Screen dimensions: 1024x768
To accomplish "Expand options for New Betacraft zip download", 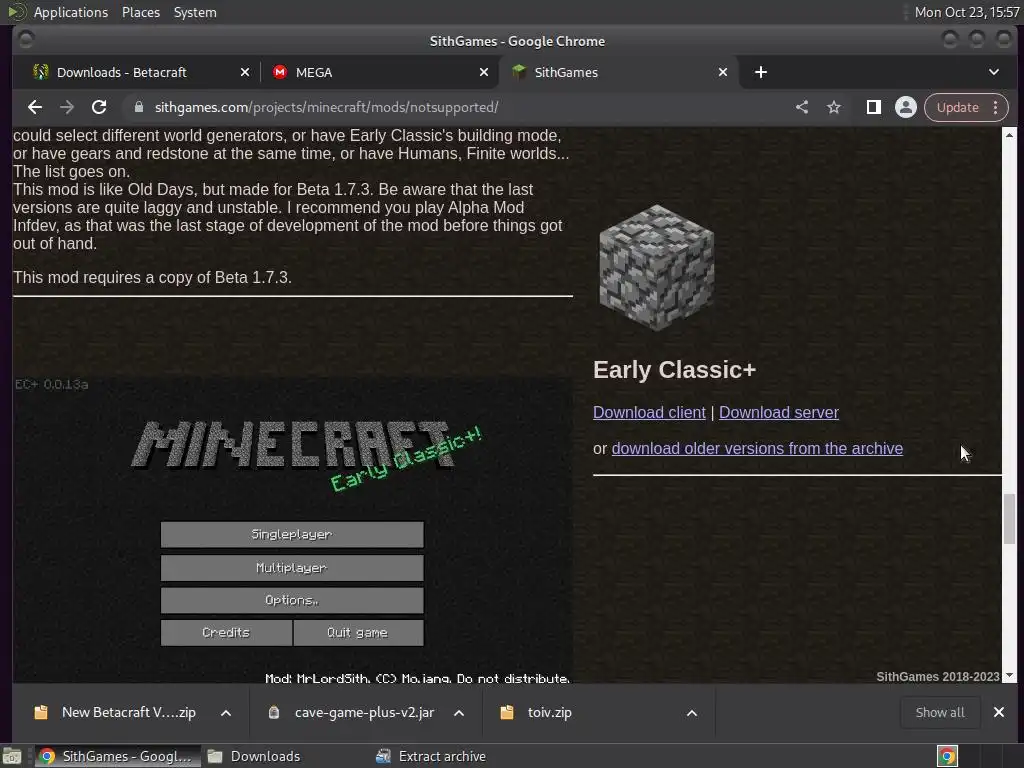I will (x=226, y=712).
